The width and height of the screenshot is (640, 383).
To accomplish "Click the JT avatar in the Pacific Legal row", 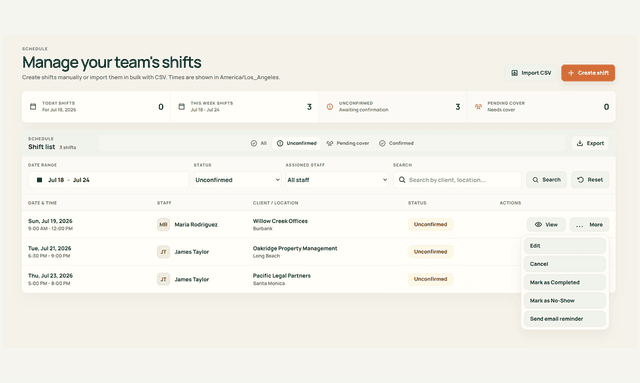I will [163, 279].
